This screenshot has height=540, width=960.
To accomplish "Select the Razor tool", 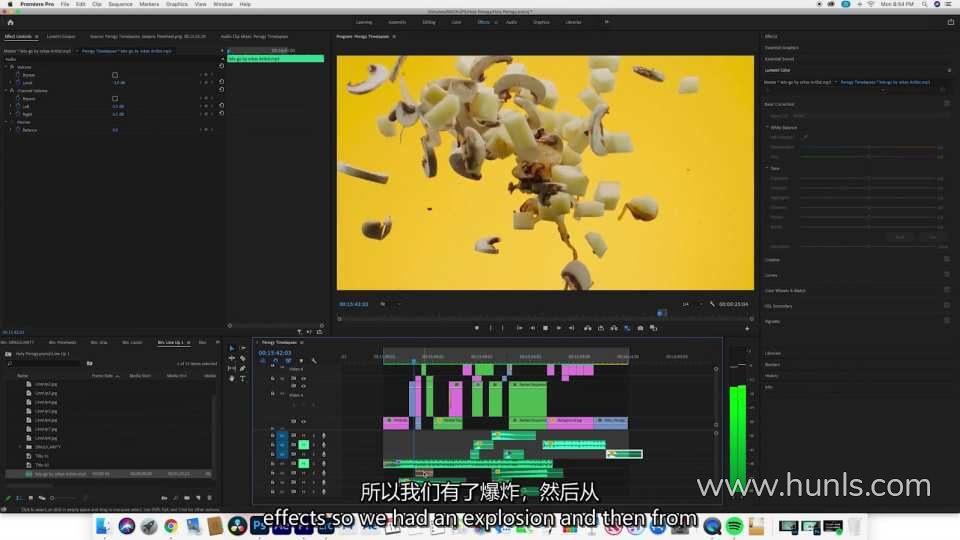I will 242,358.
